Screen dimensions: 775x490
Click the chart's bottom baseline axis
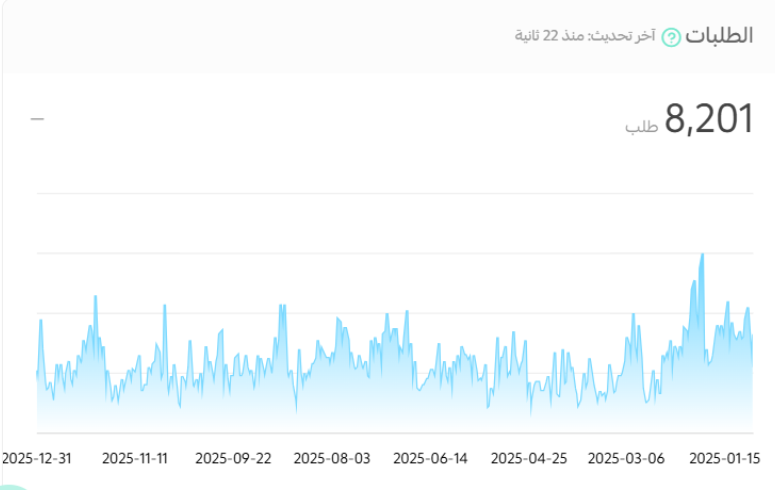coord(394,432)
